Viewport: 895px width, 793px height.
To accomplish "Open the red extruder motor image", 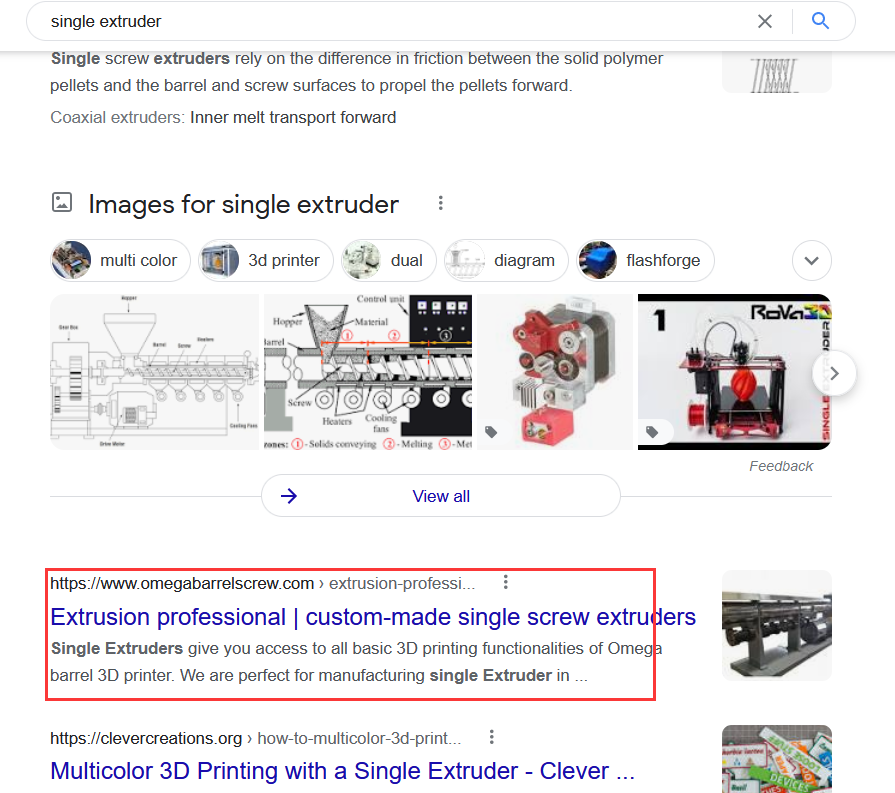I will [555, 372].
